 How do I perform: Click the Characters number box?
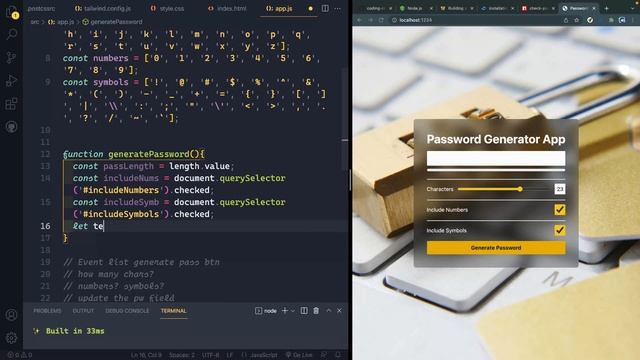(560, 189)
